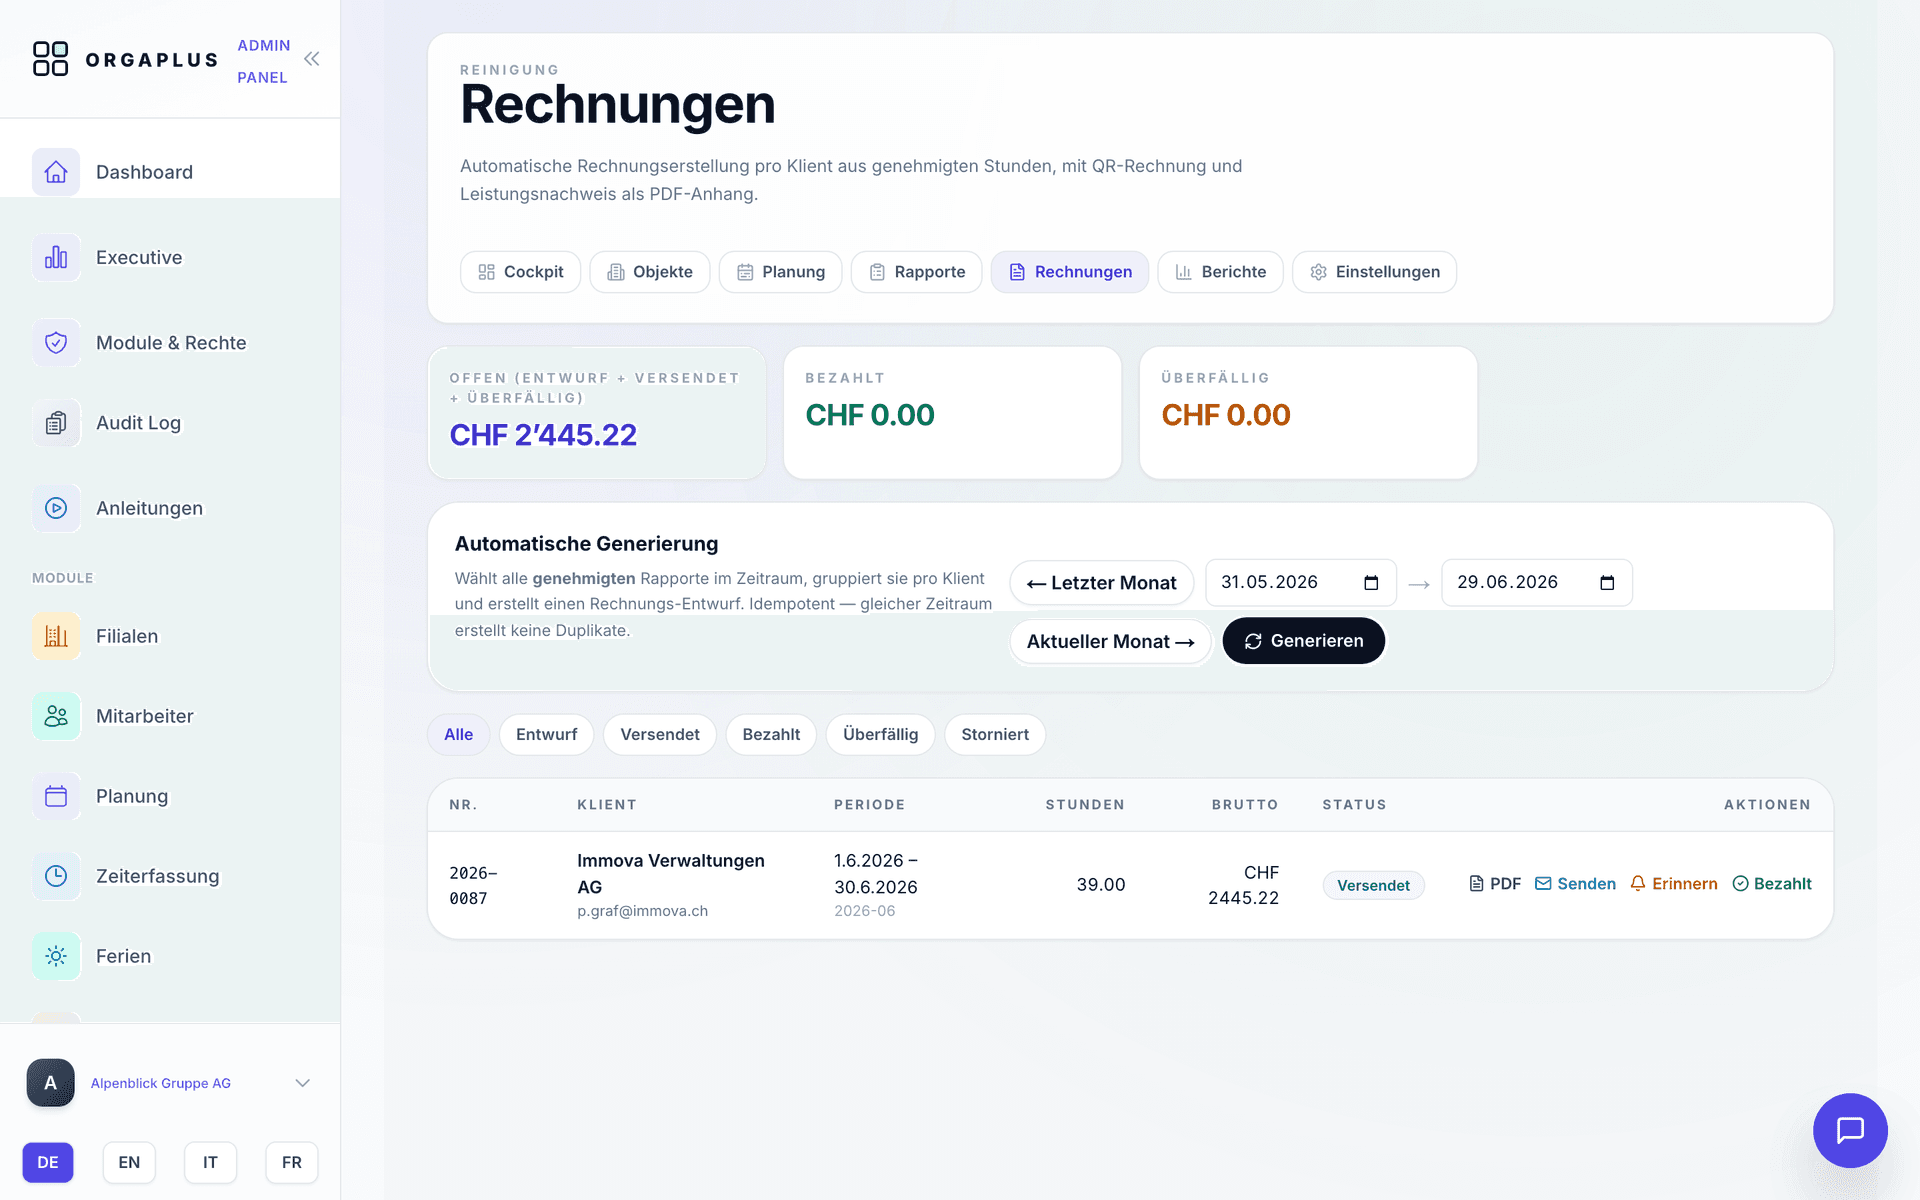Viewport: 1920px width, 1200px height.
Task: Click the Letzter Monat button
Action: (1101, 583)
